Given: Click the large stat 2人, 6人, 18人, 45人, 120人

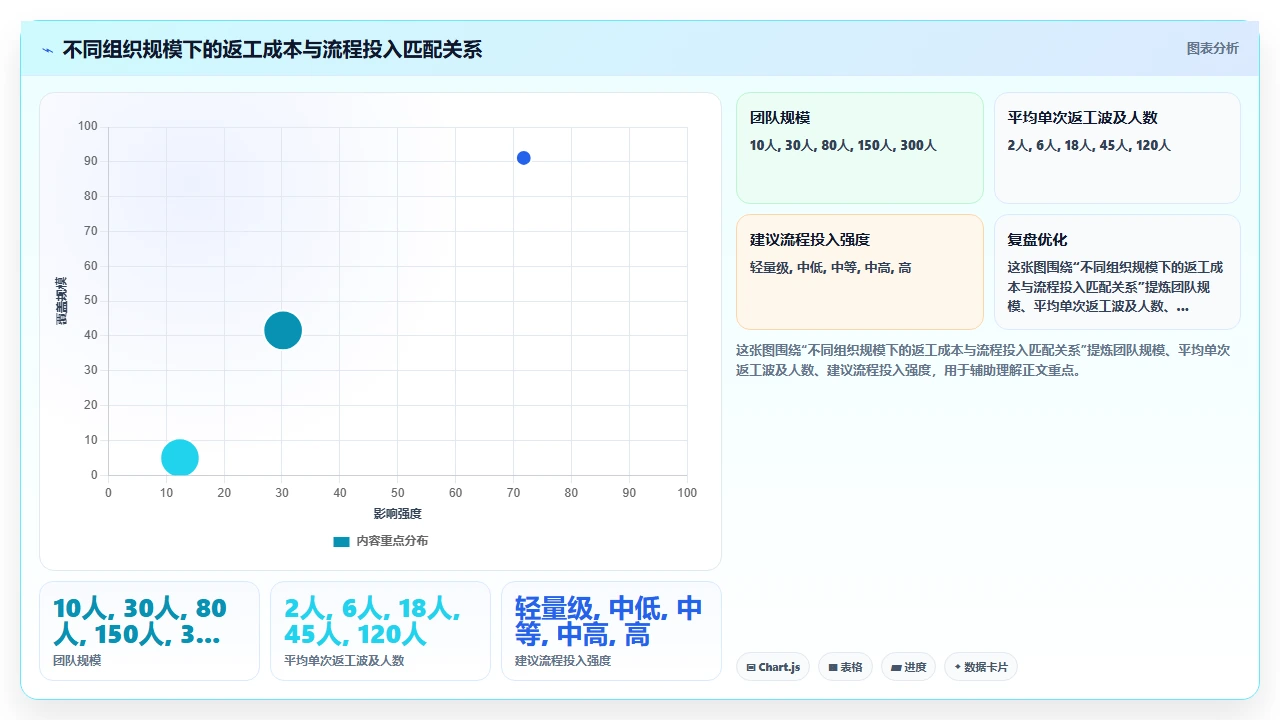Looking at the screenshot, I should coord(372,621).
